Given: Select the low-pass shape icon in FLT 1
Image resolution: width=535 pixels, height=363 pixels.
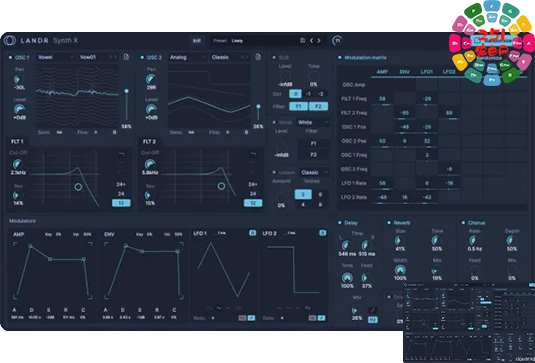Looking at the screenshot, I should [x=121, y=155].
